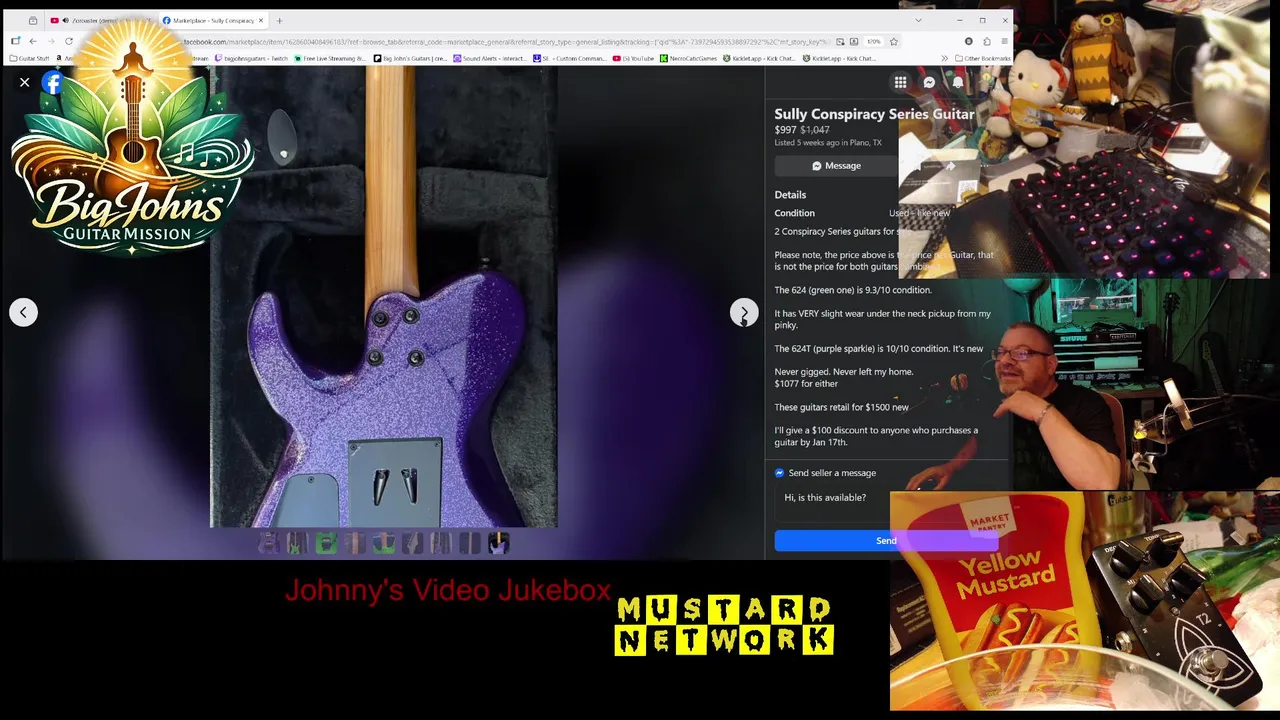
Task: Click the $997 price text
Action: (x=785, y=130)
